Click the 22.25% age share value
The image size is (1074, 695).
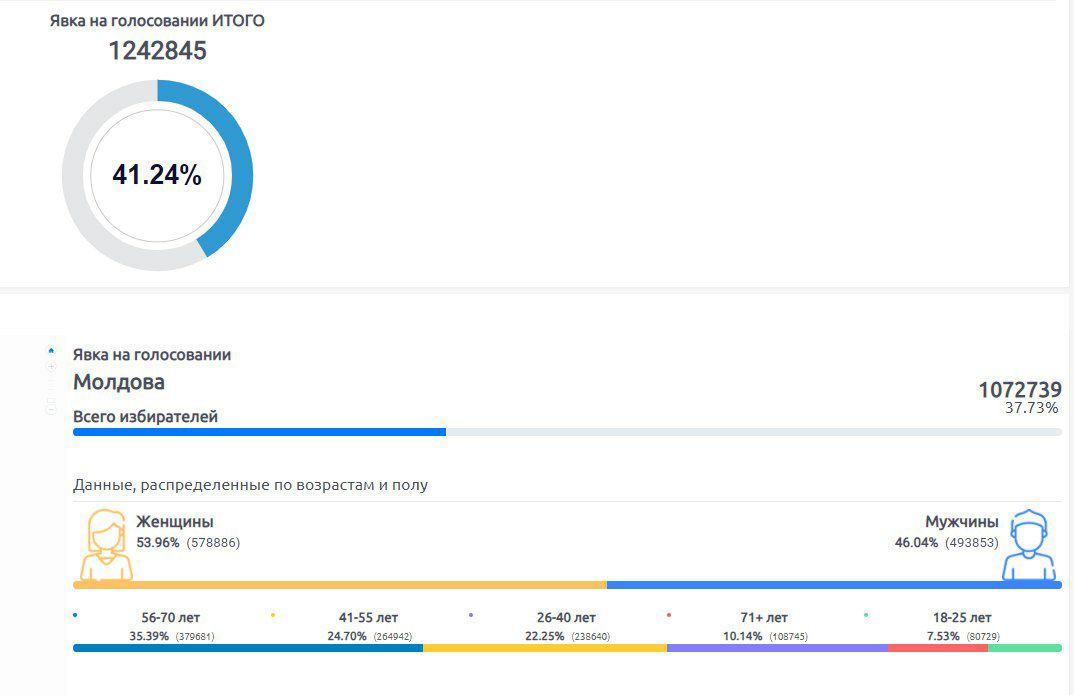pos(545,636)
